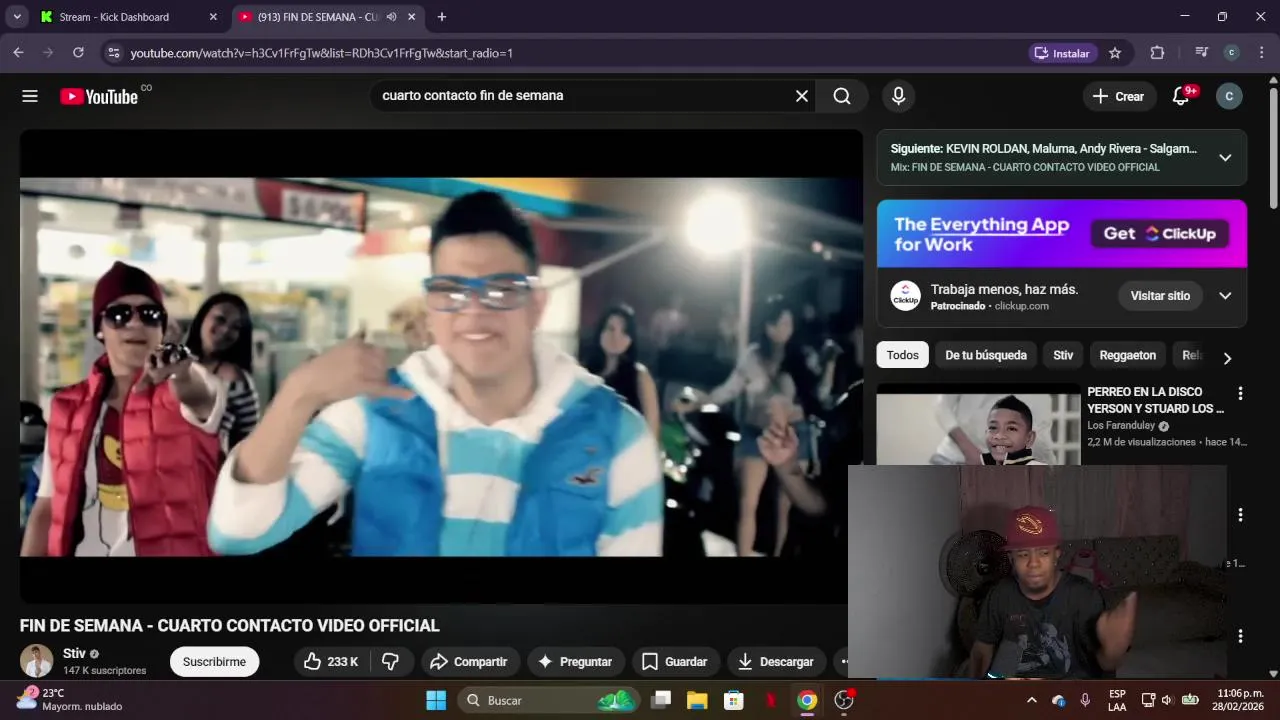Open Chrome profile avatar
The image size is (1280, 720).
coord(1231,53)
